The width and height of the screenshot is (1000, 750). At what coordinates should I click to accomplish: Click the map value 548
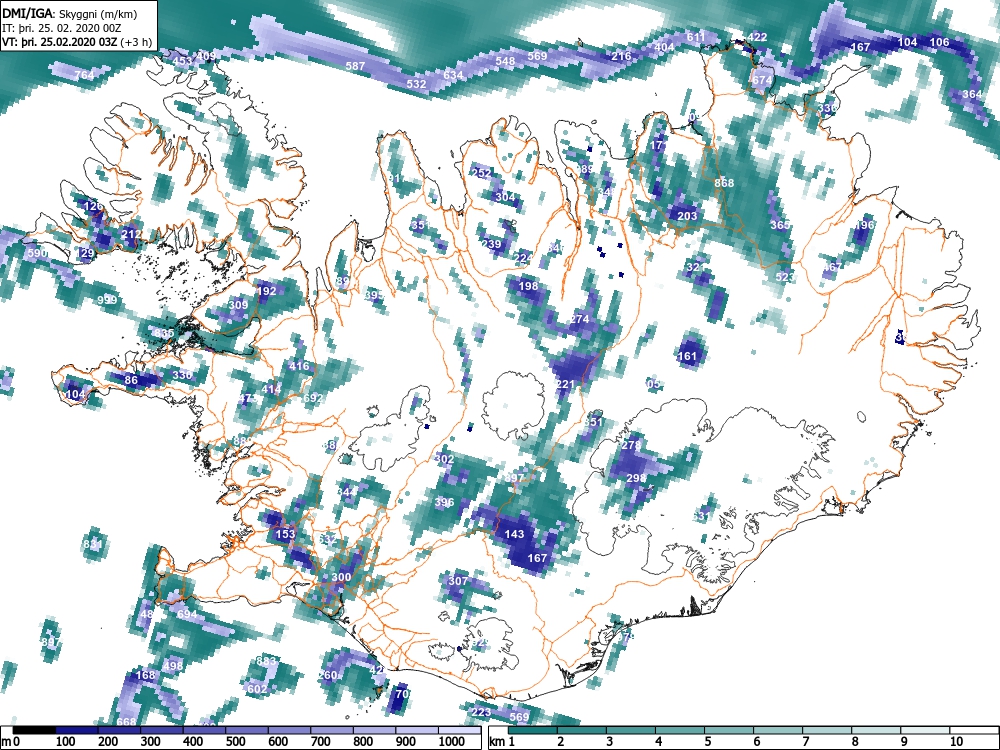pos(505,61)
